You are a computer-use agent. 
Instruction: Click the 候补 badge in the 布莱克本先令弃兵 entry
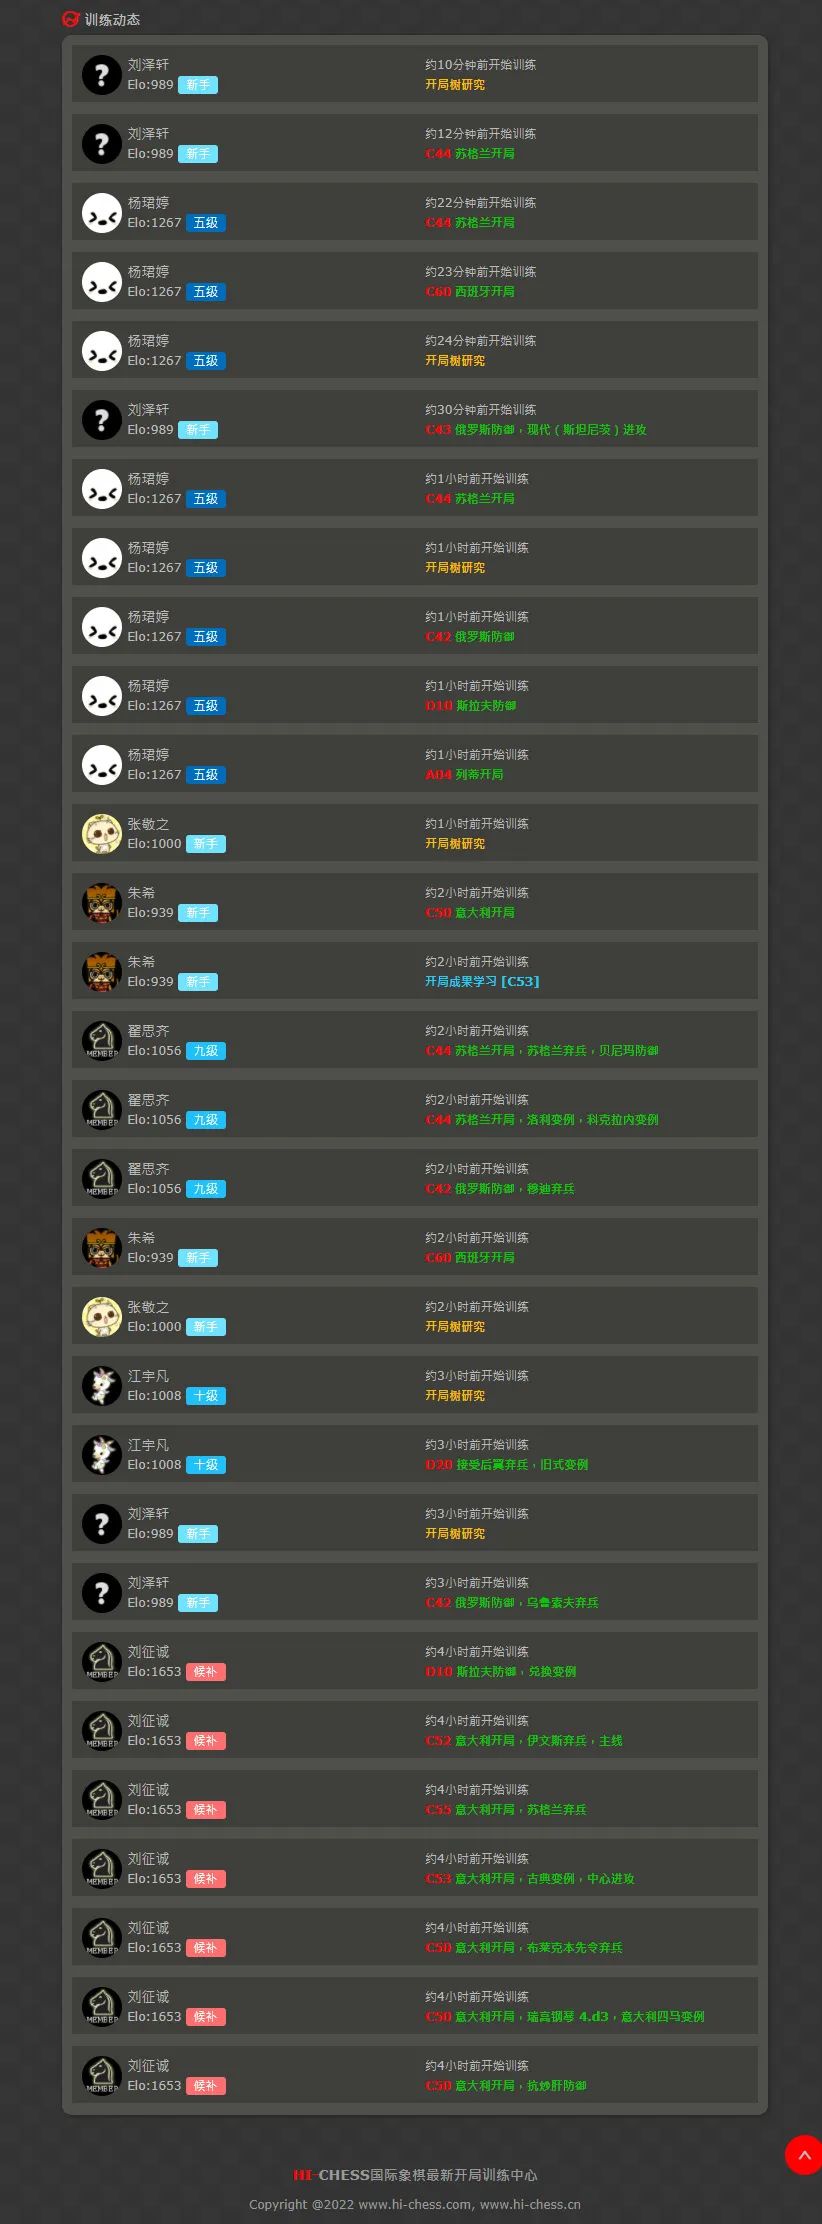tap(205, 1948)
